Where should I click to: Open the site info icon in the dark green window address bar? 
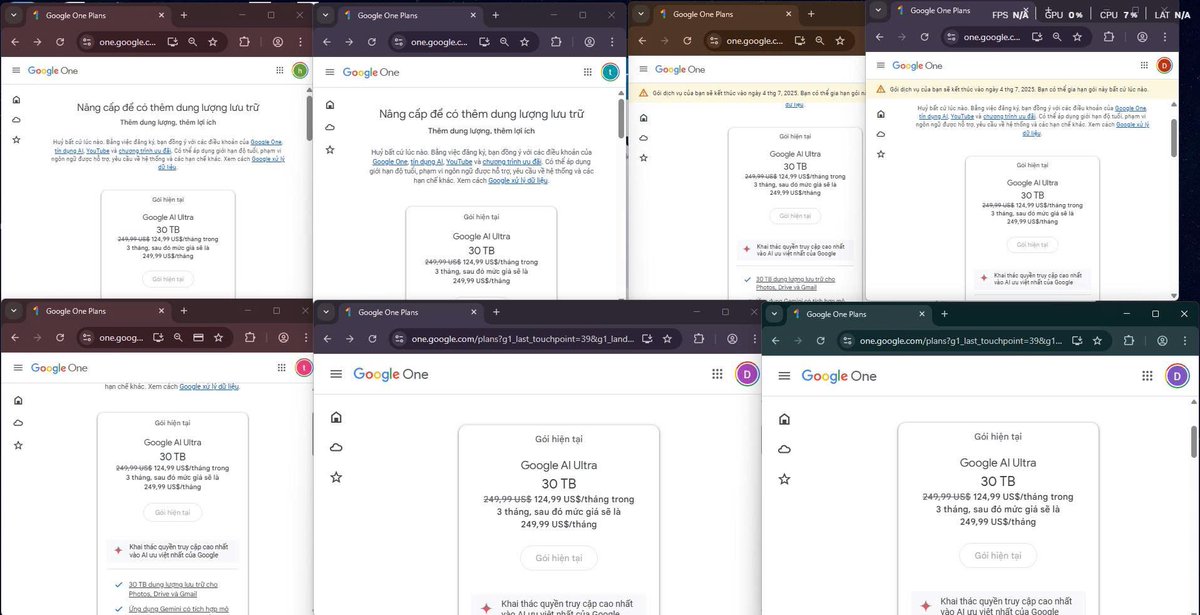pos(847,341)
